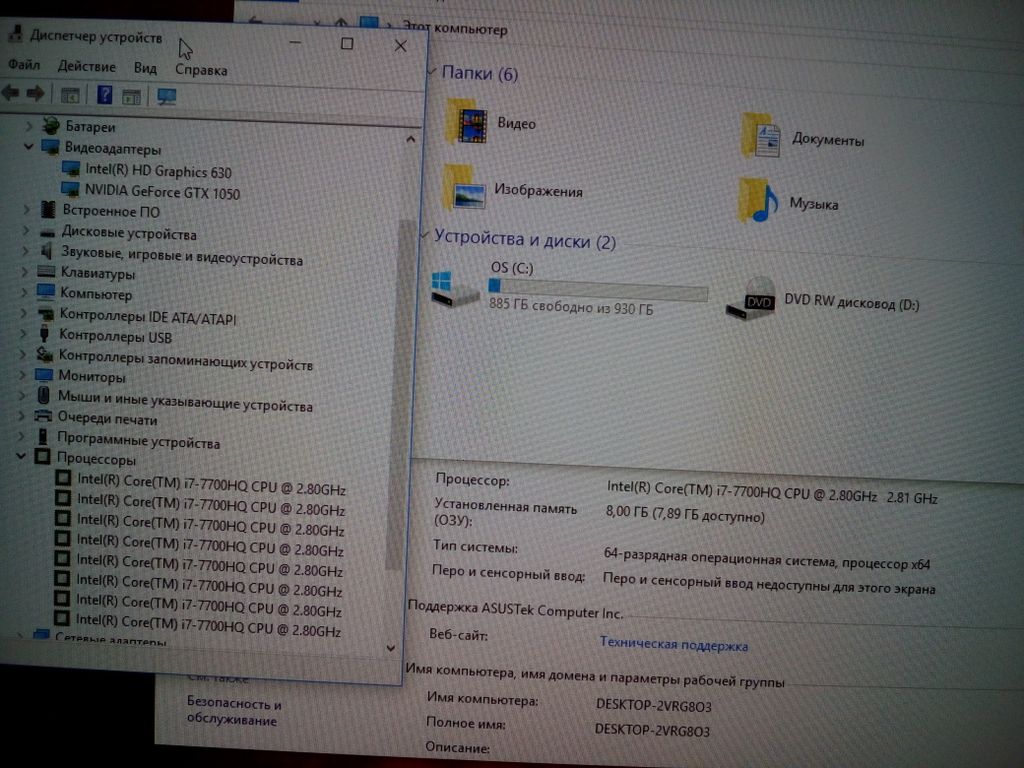Collapse the Папки (6) group
The image size is (1024, 768).
click(432, 71)
